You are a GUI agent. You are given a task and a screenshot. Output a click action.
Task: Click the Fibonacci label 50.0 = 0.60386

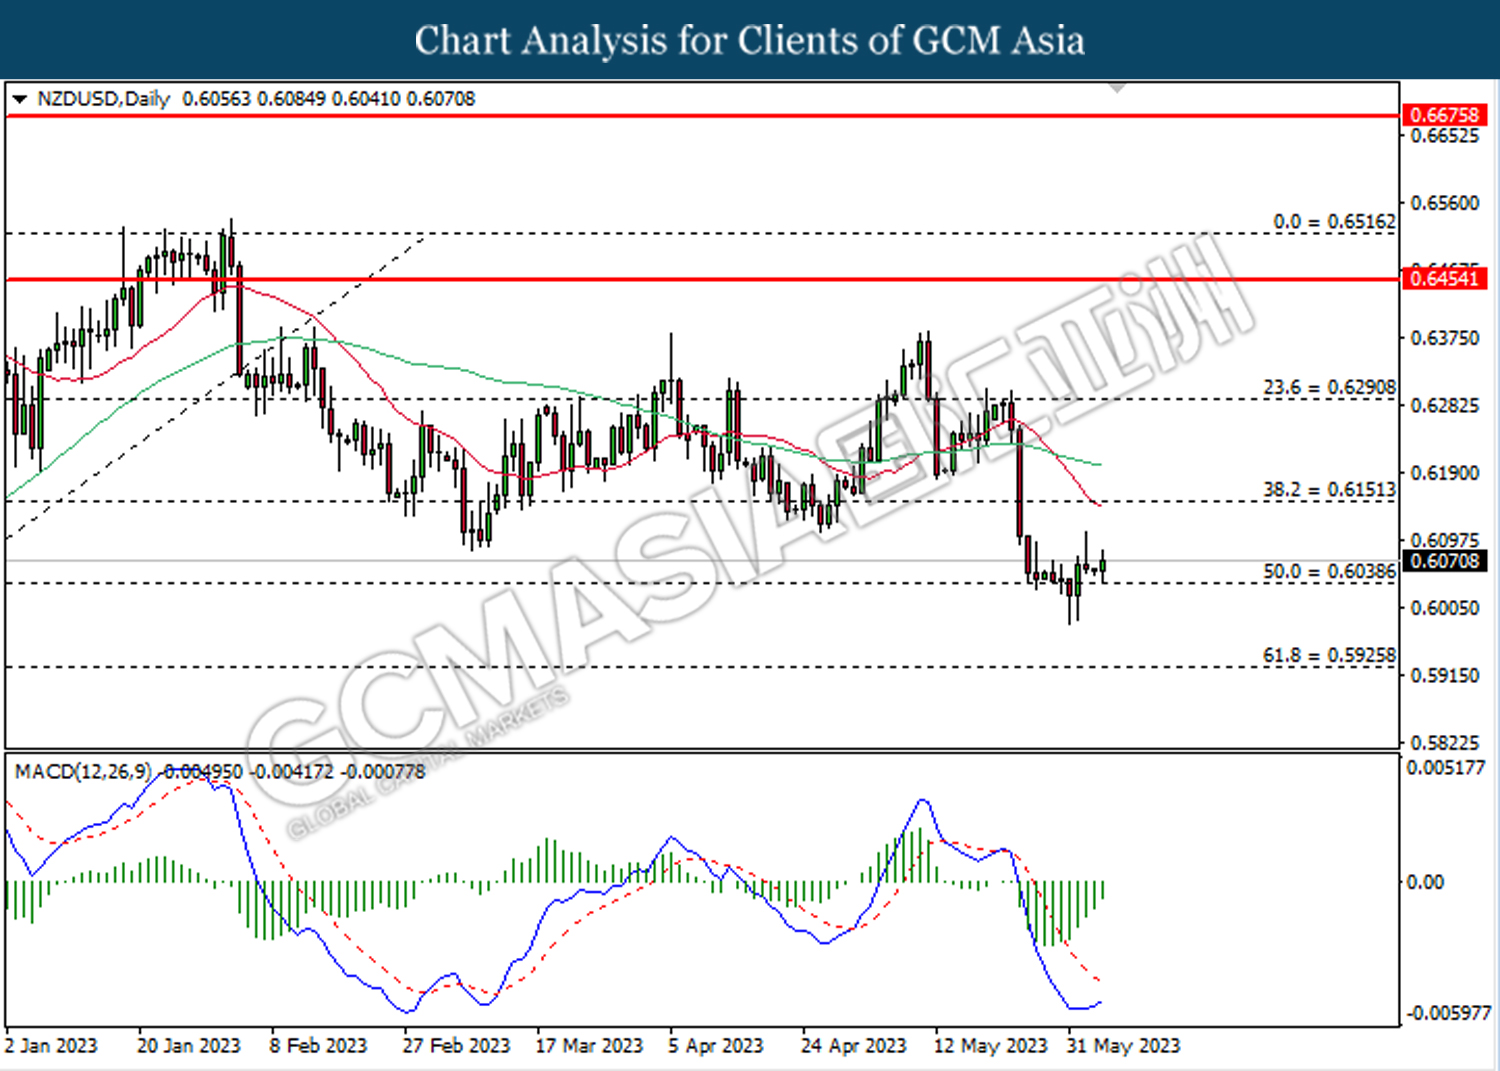[1329, 571]
